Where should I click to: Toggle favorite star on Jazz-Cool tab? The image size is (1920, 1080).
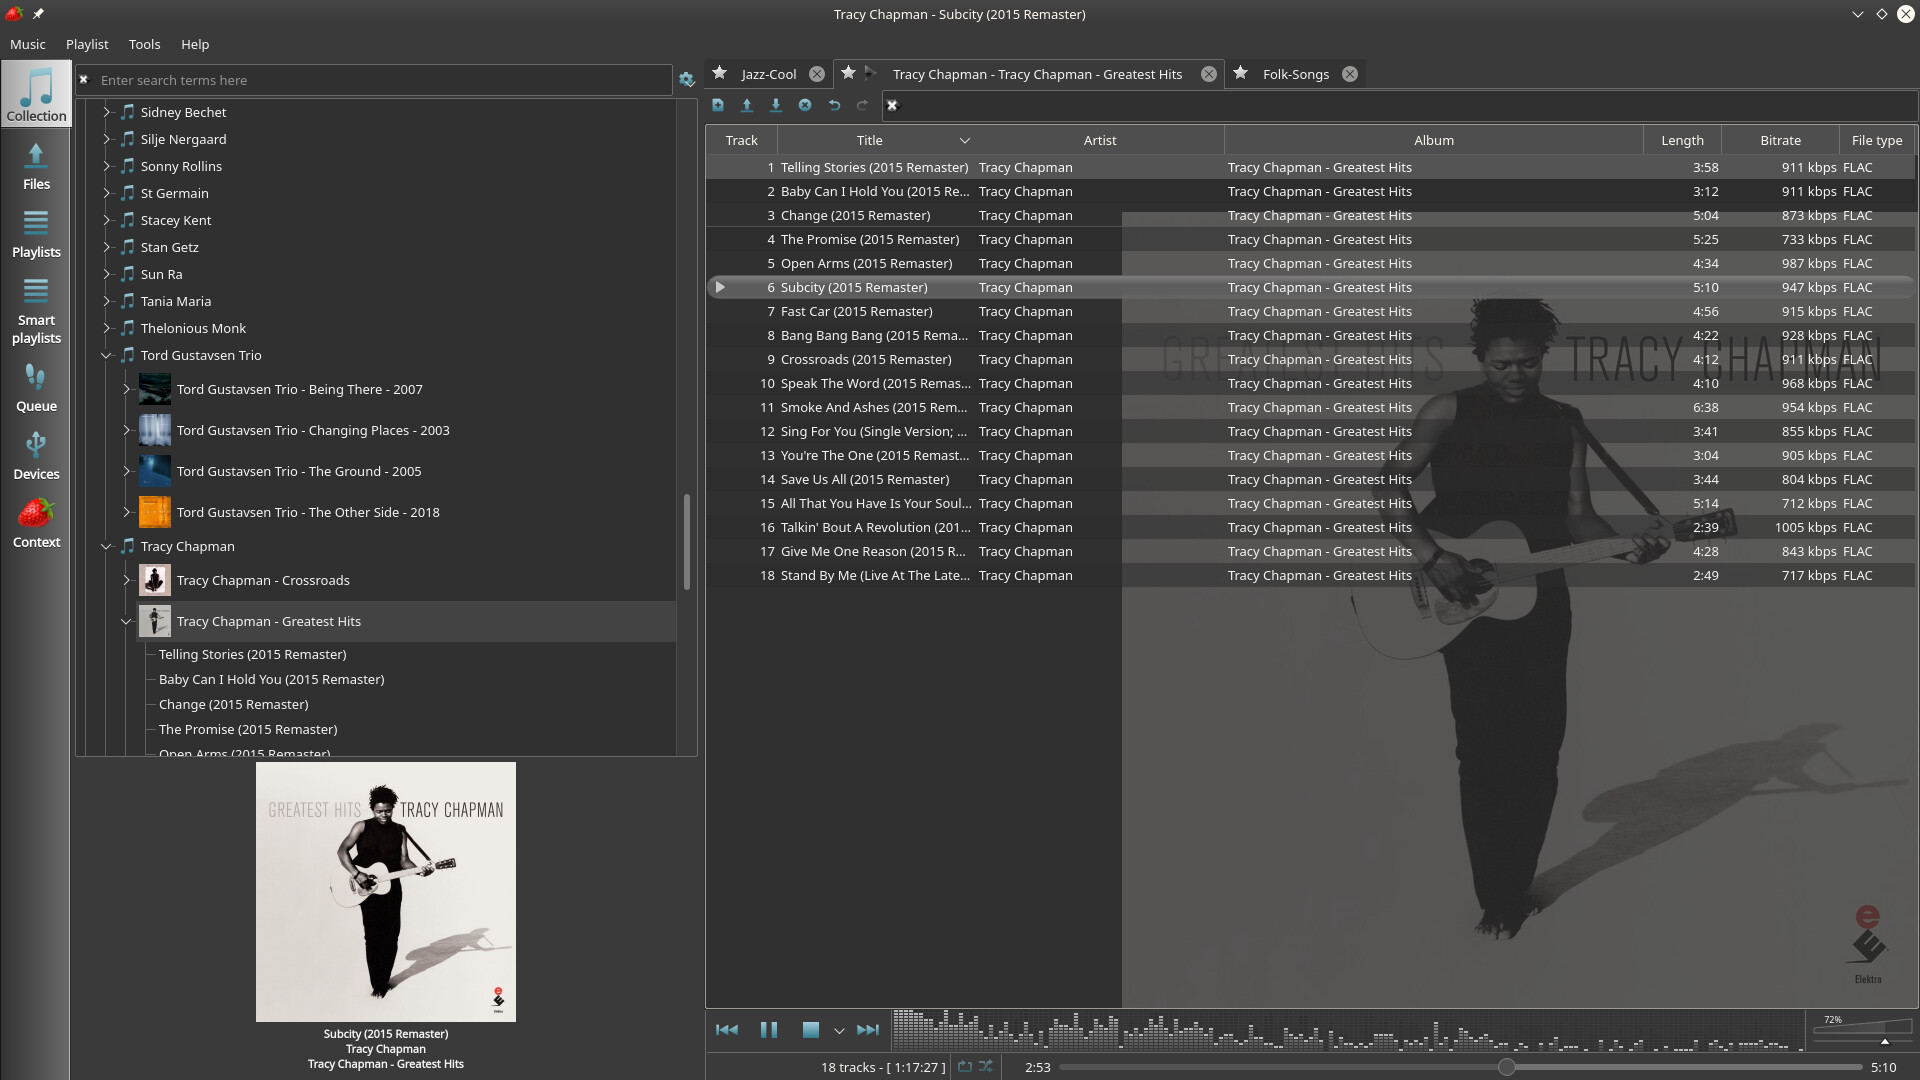tap(720, 73)
